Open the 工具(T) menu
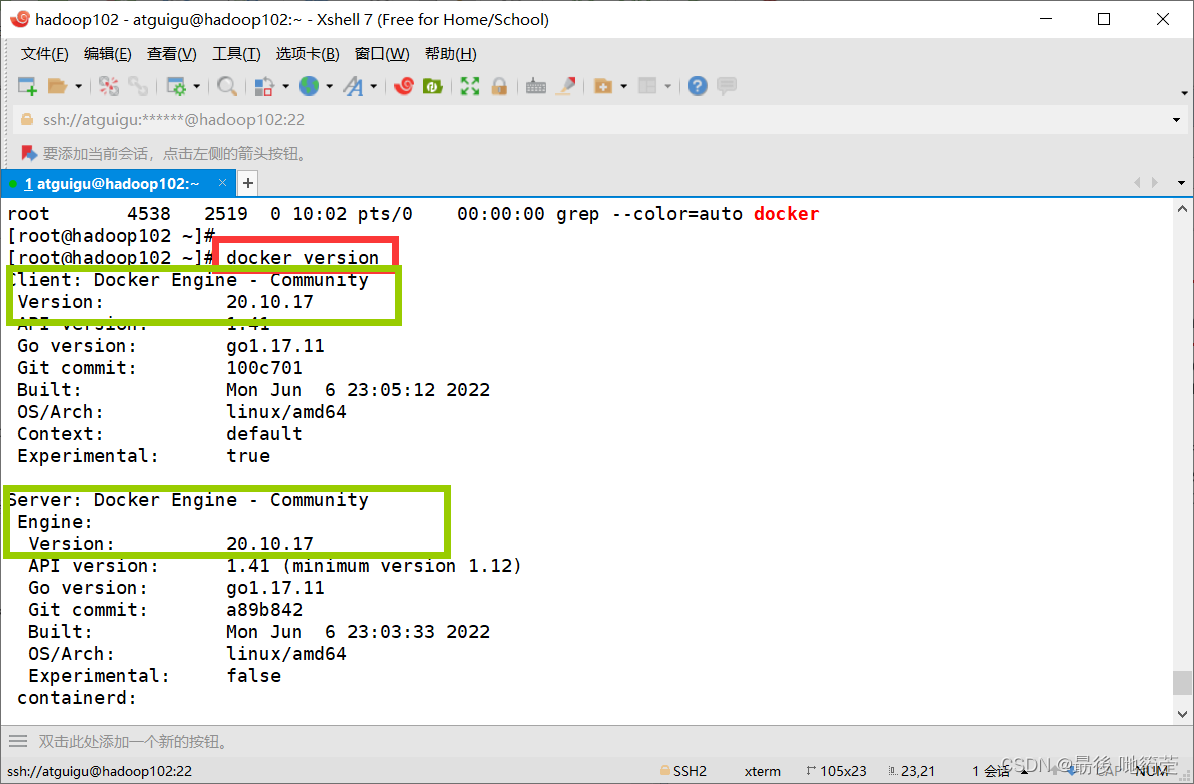The height and width of the screenshot is (784, 1194). point(236,54)
